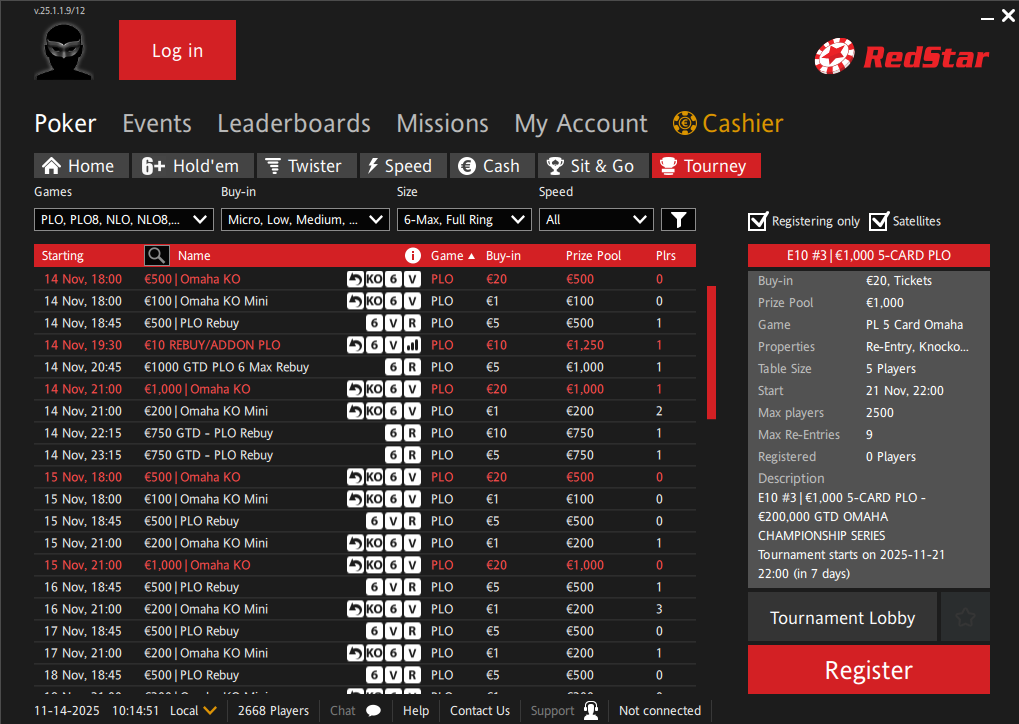
Task: Open the Cashier chip icon
Action: 685,124
